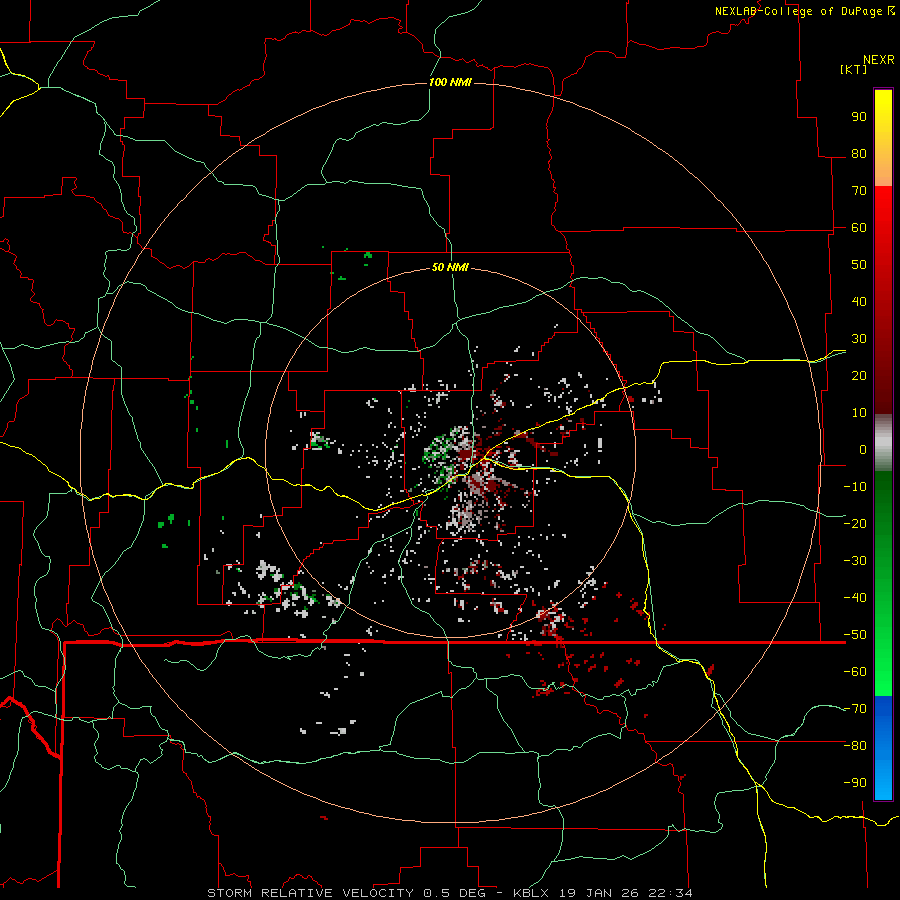
Task: Click the [KT] units label above the color scale
Action: coord(854,69)
